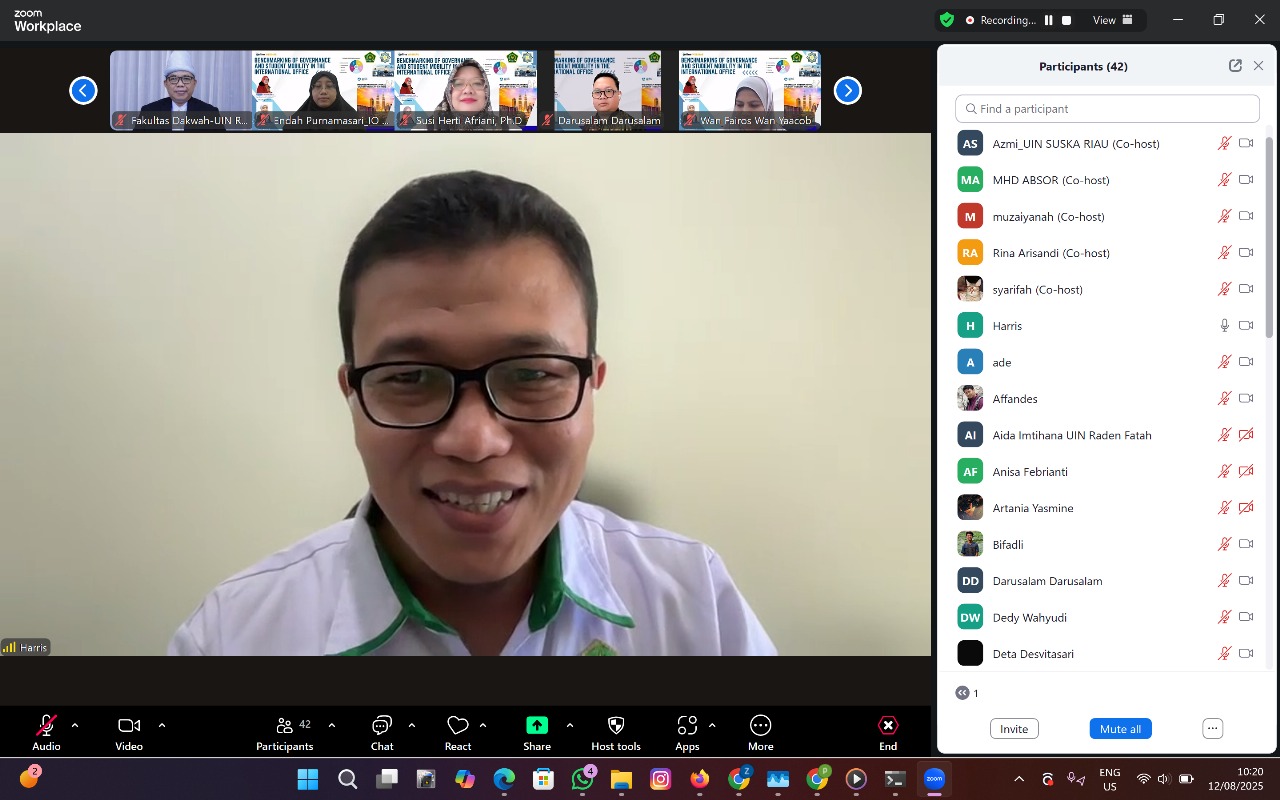This screenshot has height=800, width=1280.
Task: Click the Find a participant search field
Action: (x=1107, y=109)
